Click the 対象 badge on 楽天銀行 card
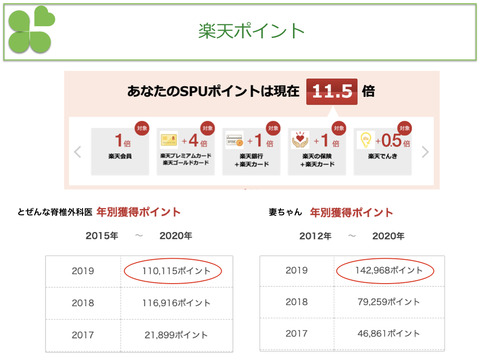Image resolution: width=480 pixels, height=360 pixels. (273, 128)
